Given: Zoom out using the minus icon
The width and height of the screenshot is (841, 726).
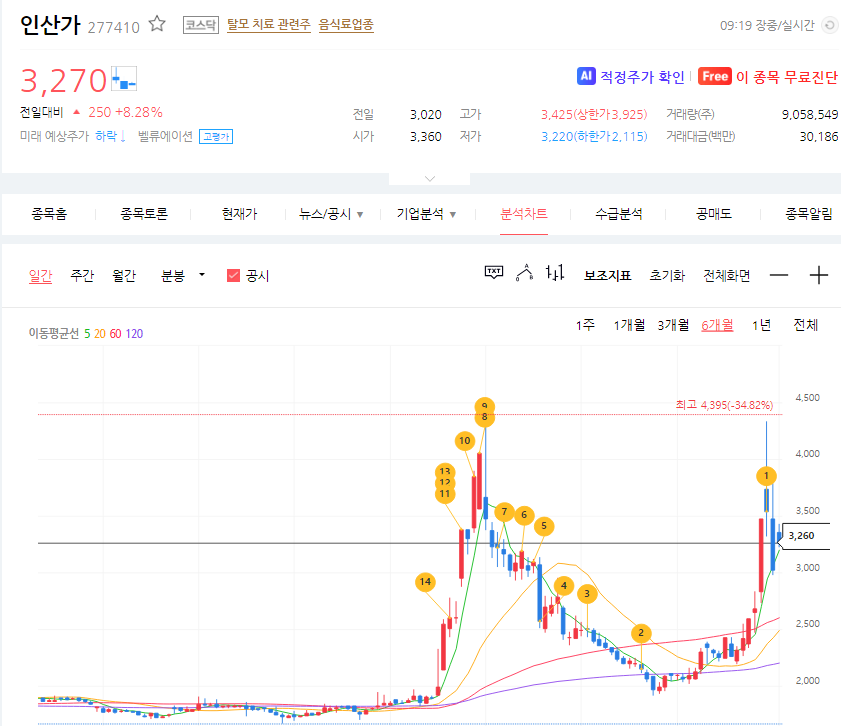Looking at the screenshot, I should click(779, 273).
